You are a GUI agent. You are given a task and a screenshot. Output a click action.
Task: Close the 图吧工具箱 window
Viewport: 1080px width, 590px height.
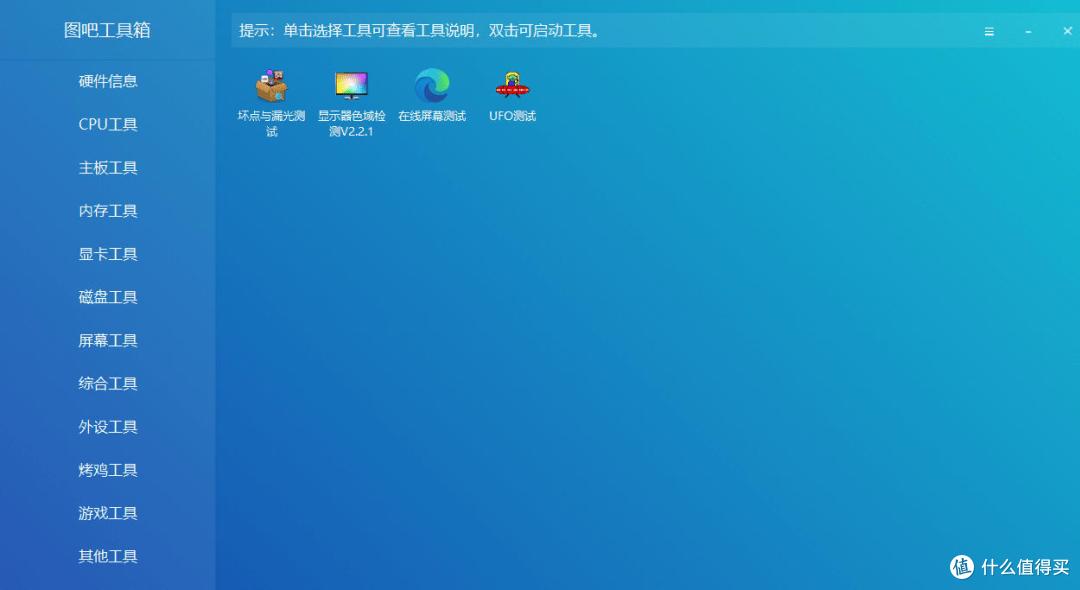(1068, 31)
